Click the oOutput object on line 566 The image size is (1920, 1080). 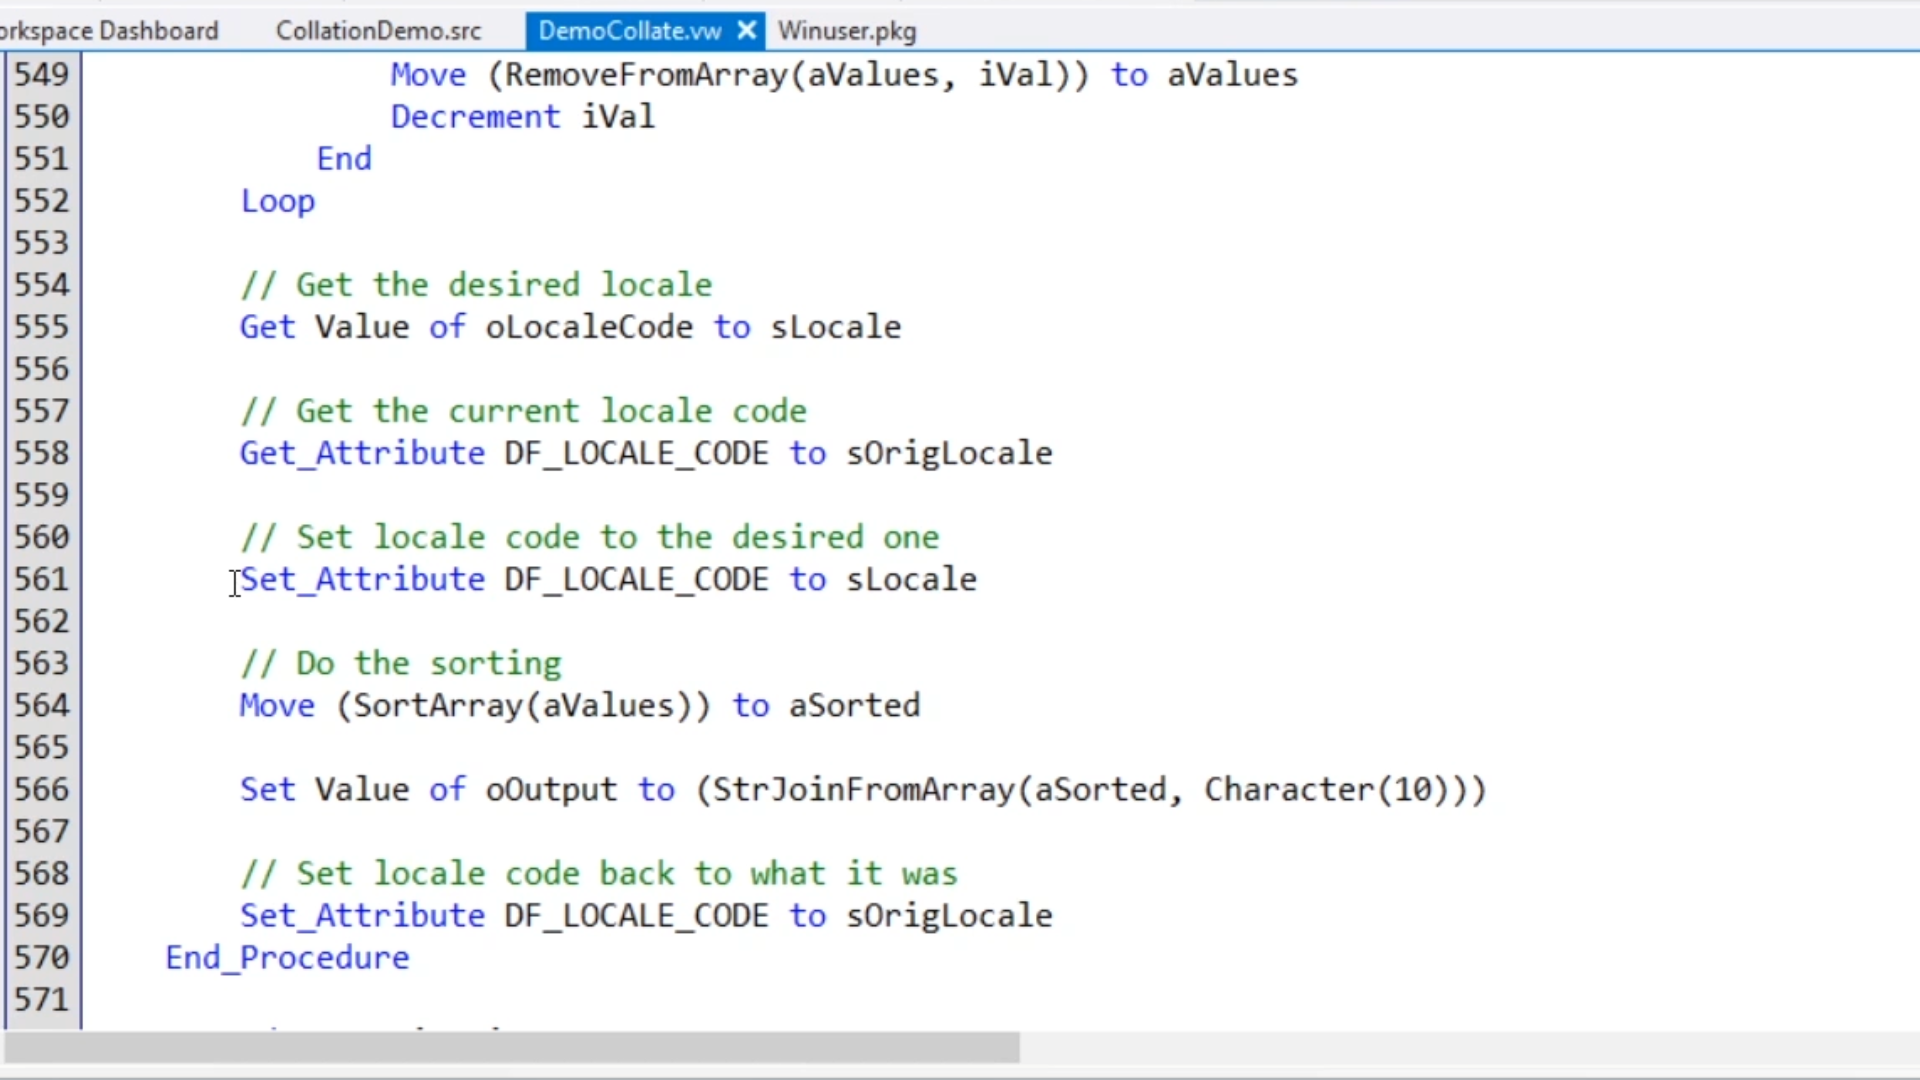click(551, 789)
